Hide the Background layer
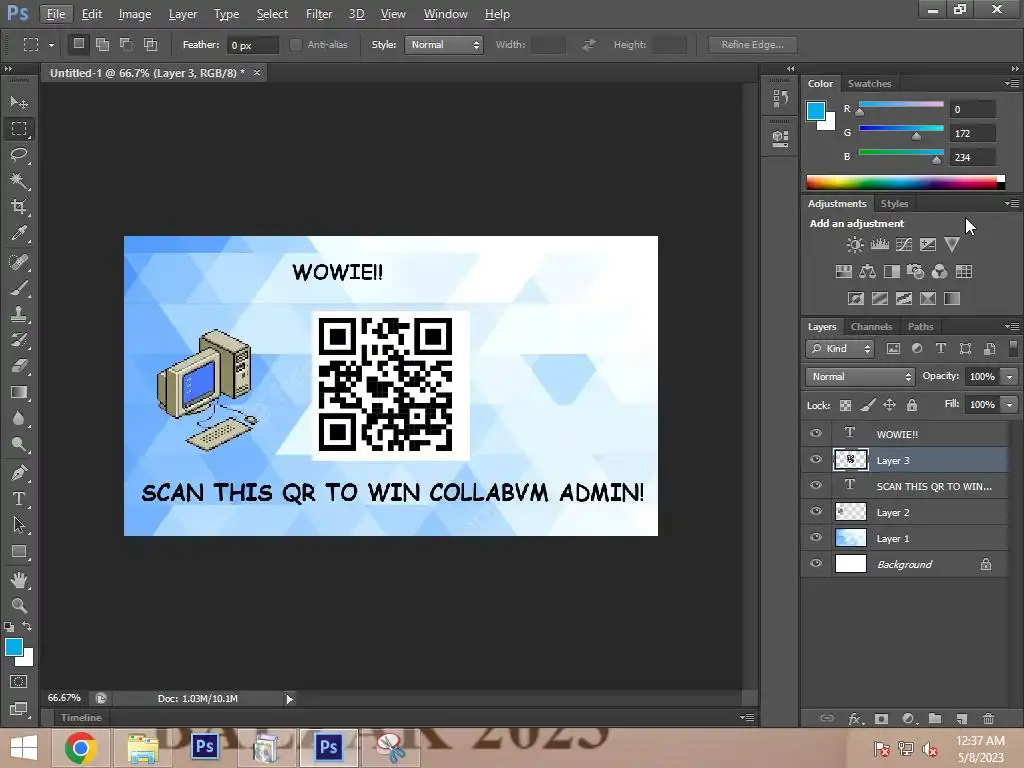 (x=816, y=564)
